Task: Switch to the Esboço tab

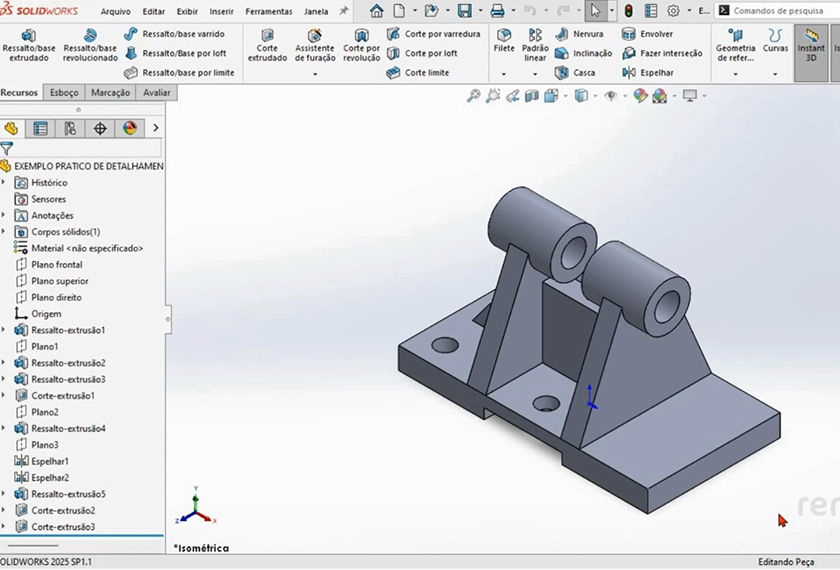Action: (x=64, y=92)
